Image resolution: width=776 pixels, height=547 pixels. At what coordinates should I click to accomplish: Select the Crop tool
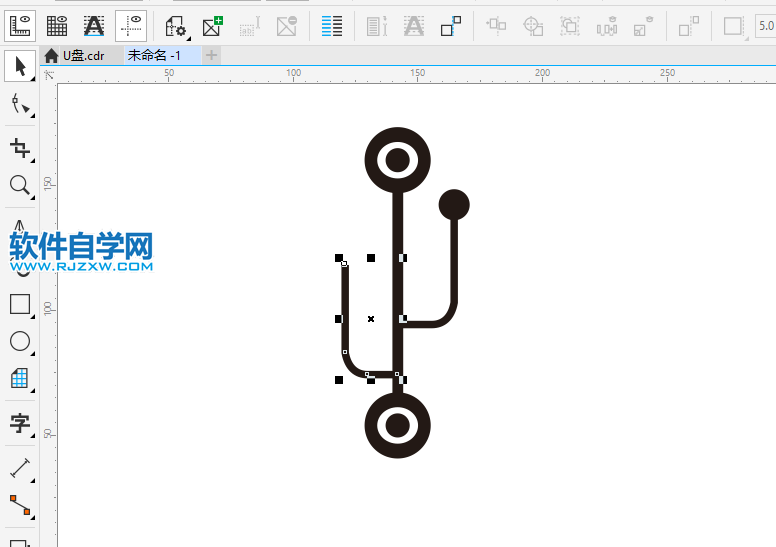(19, 149)
